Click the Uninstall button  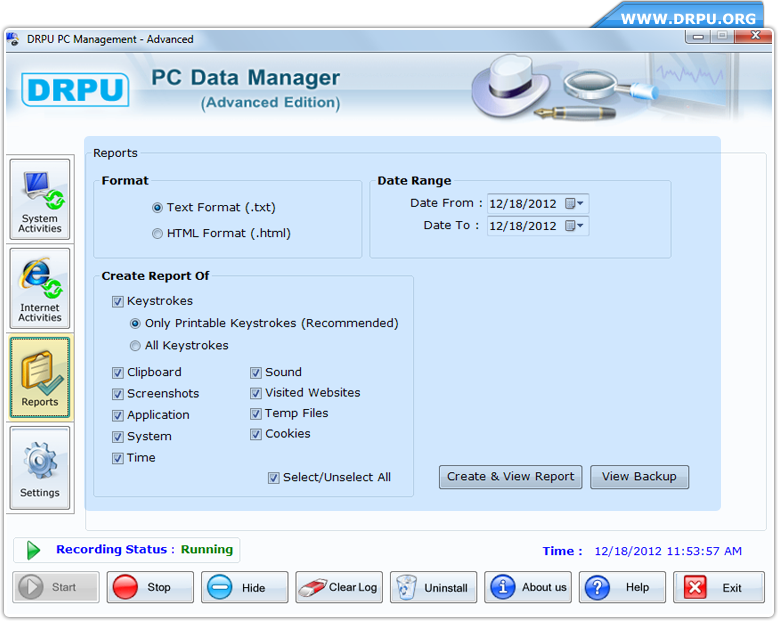pos(434,587)
